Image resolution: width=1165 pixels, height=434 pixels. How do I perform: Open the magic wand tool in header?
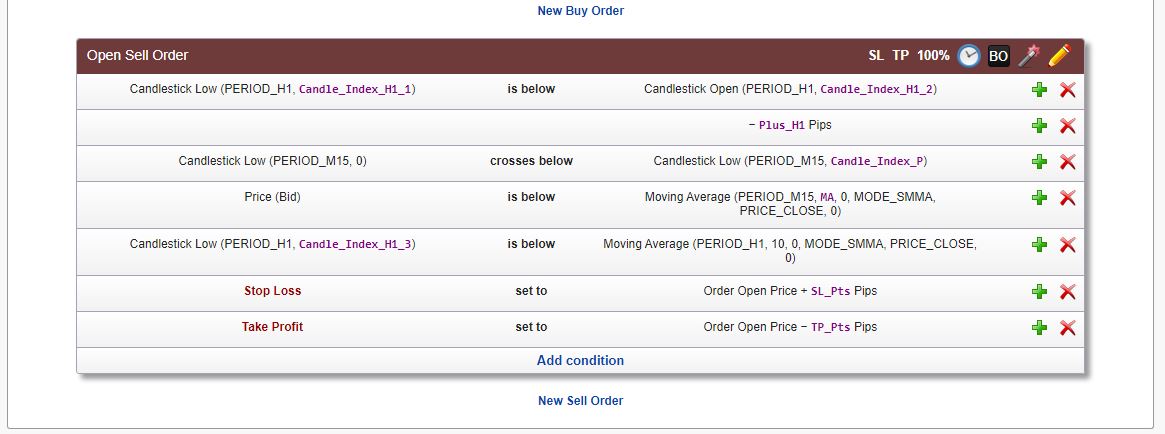(1029, 56)
